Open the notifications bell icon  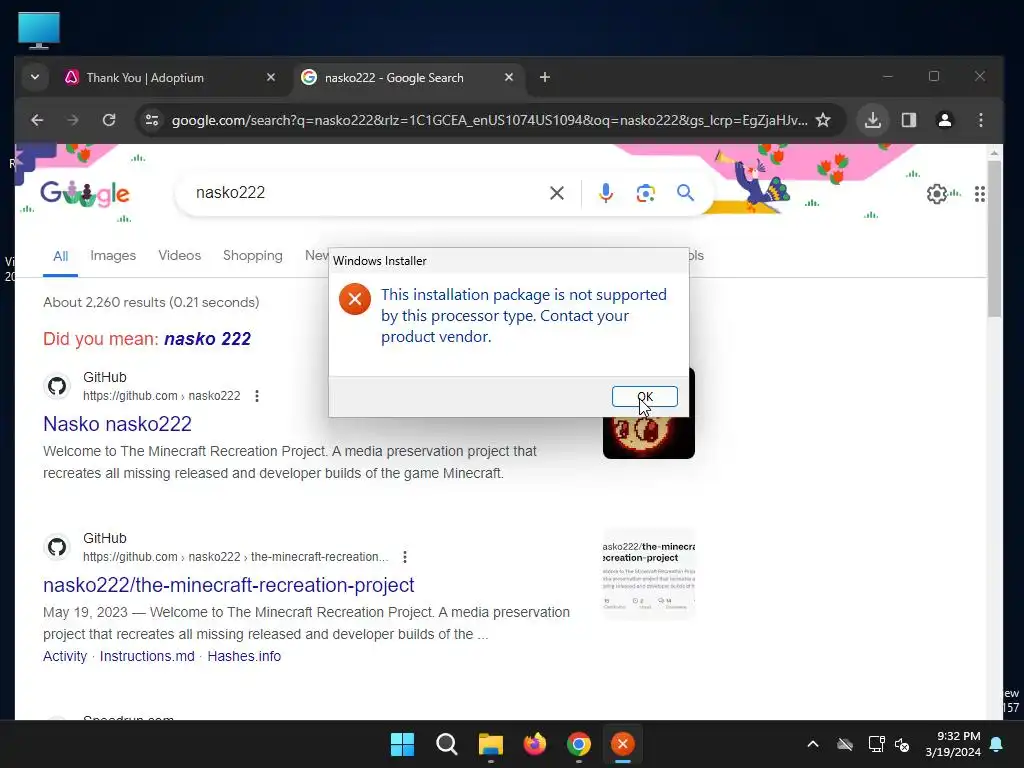pyautogui.click(x=997, y=744)
